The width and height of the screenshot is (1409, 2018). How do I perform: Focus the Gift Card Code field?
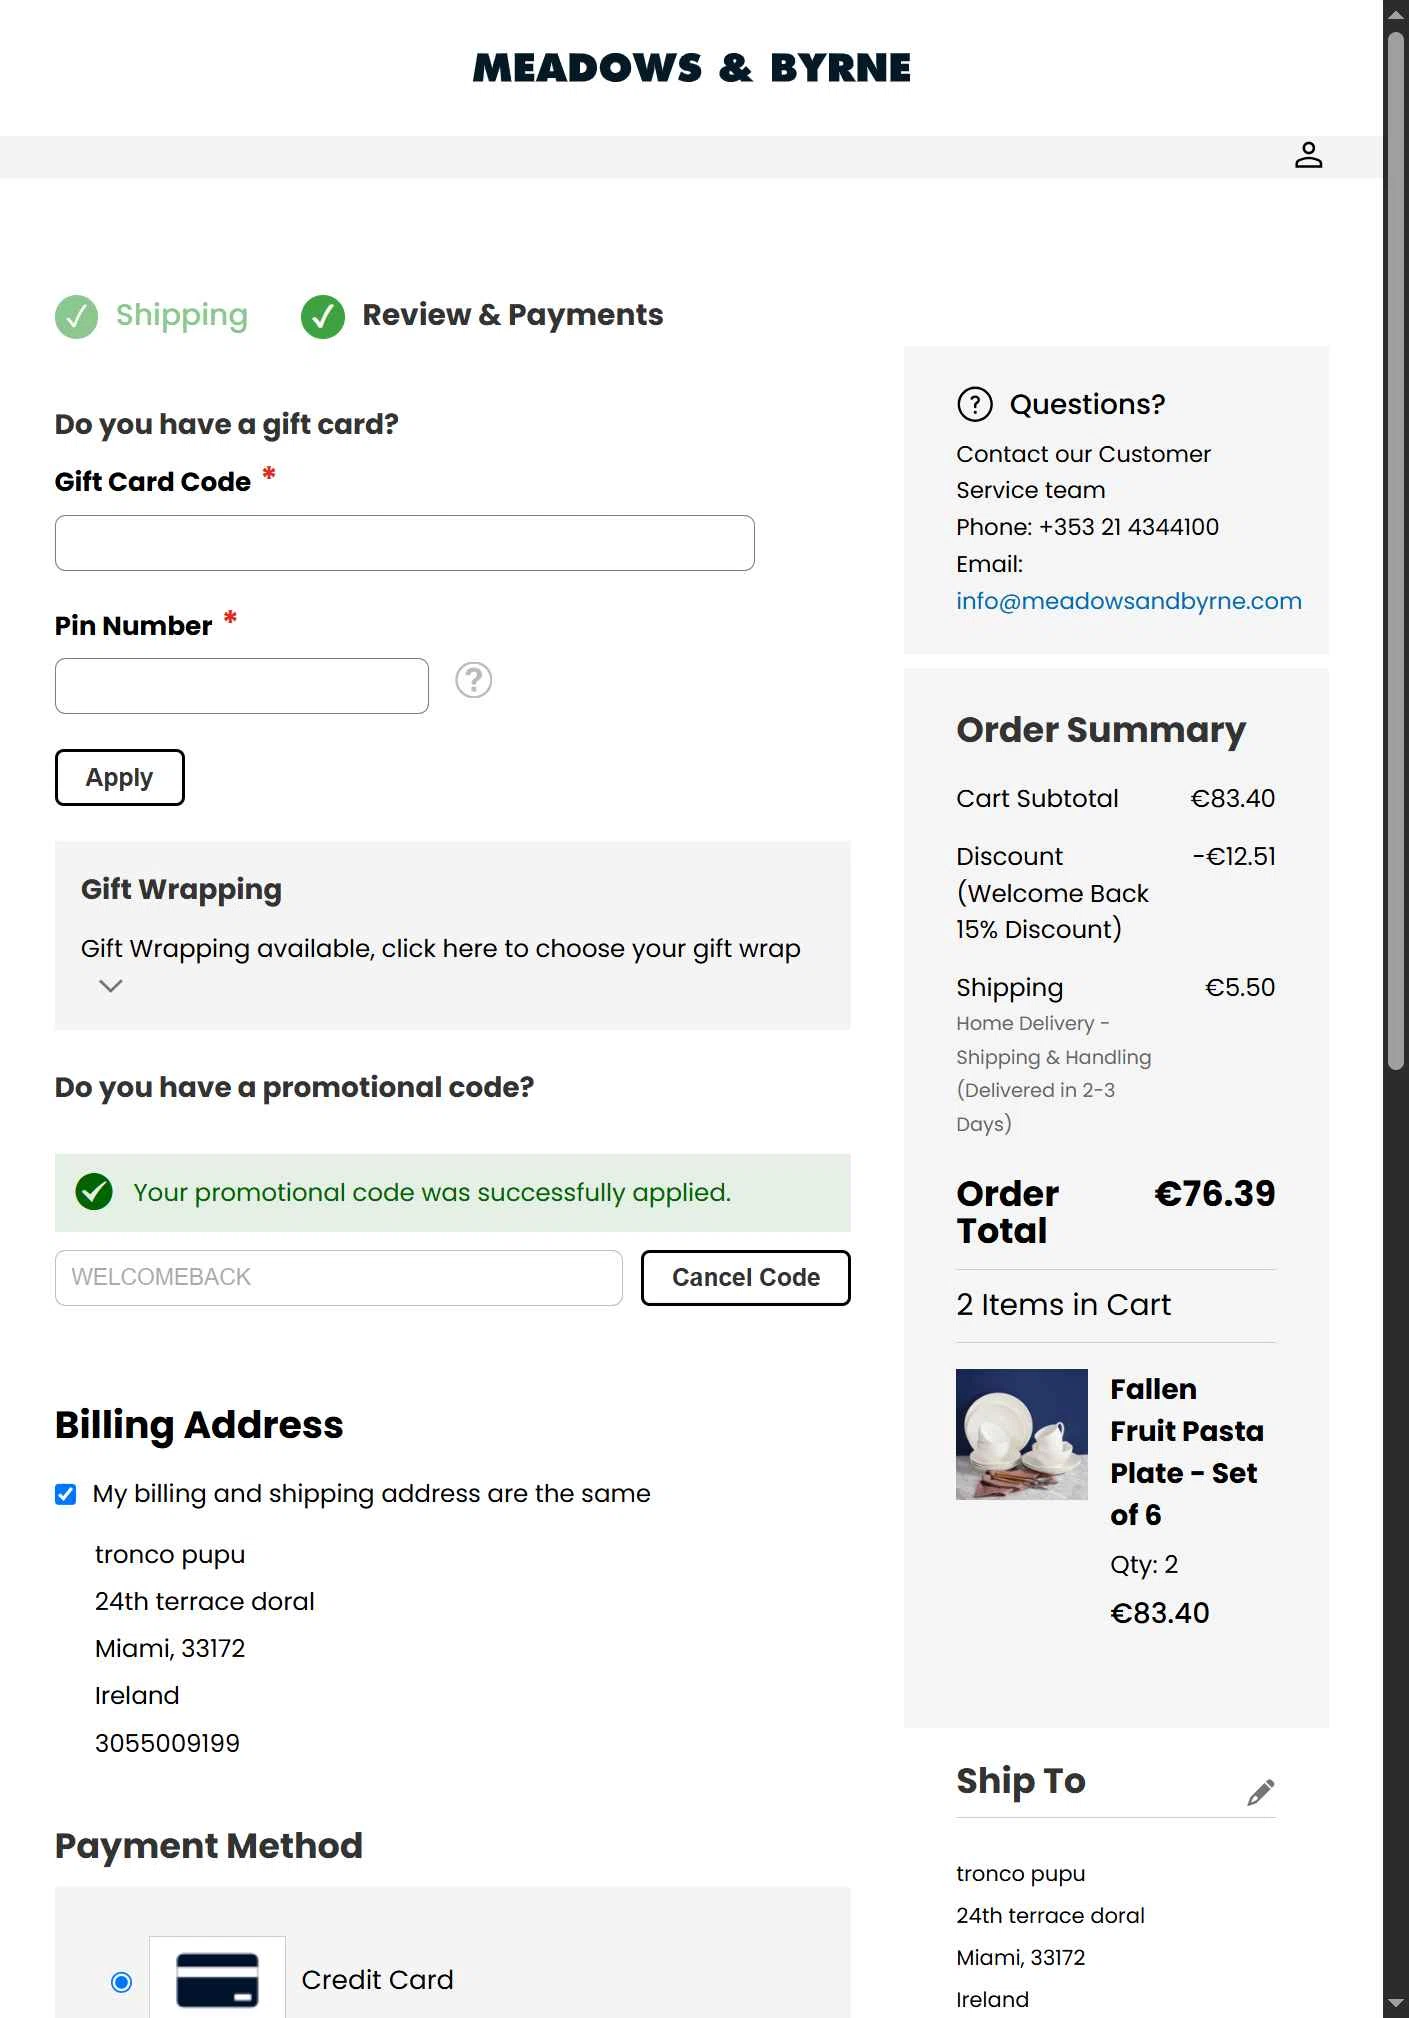405,543
